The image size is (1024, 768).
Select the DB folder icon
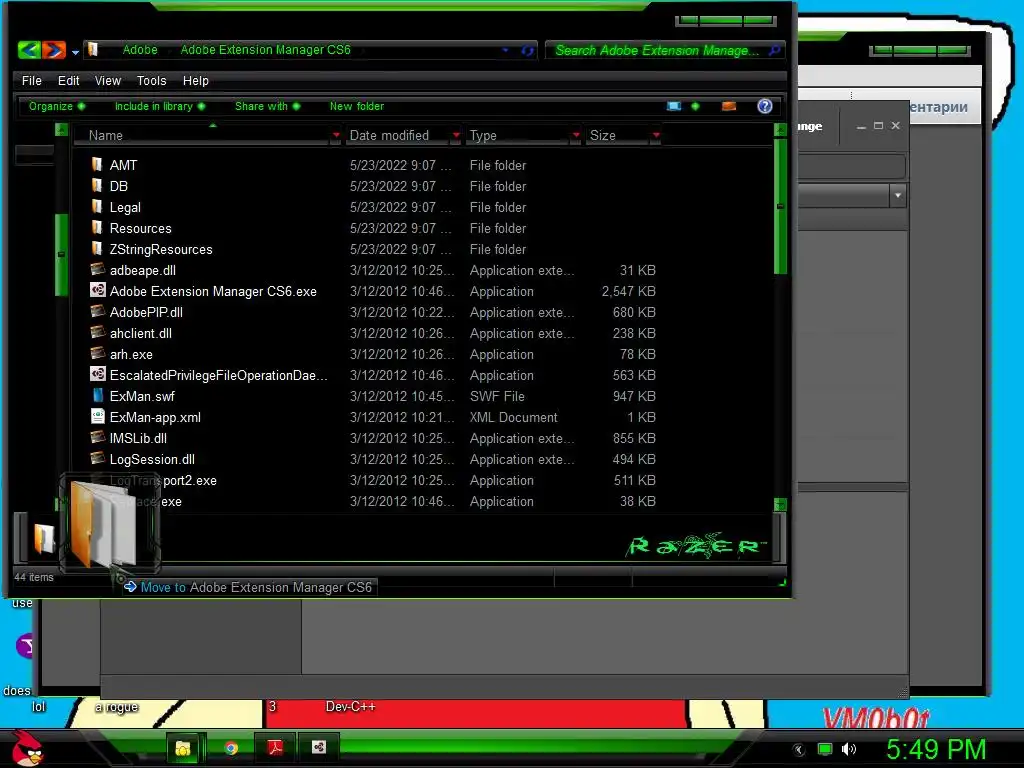pyautogui.click(x=97, y=185)
